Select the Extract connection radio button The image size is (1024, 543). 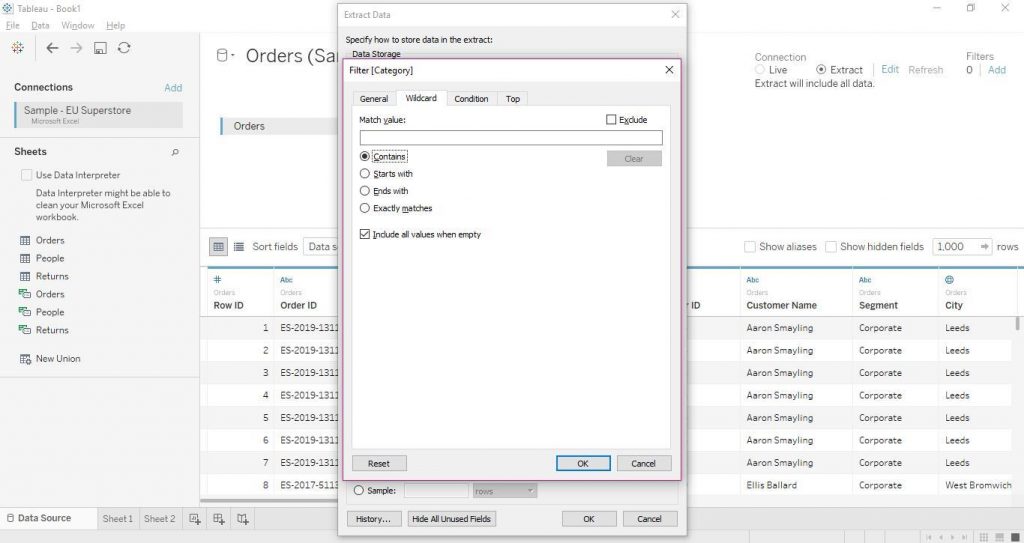(821, 69)
